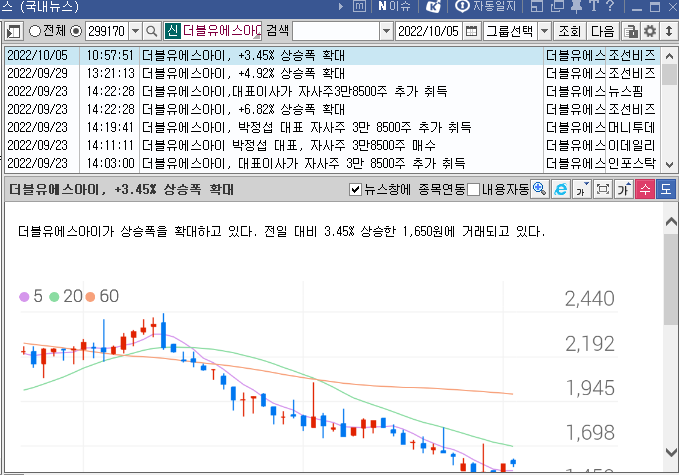679x475 pixels.
Task: Open the N이슈 issue panel
Action: pyautogui.click(x=394, y=6)
